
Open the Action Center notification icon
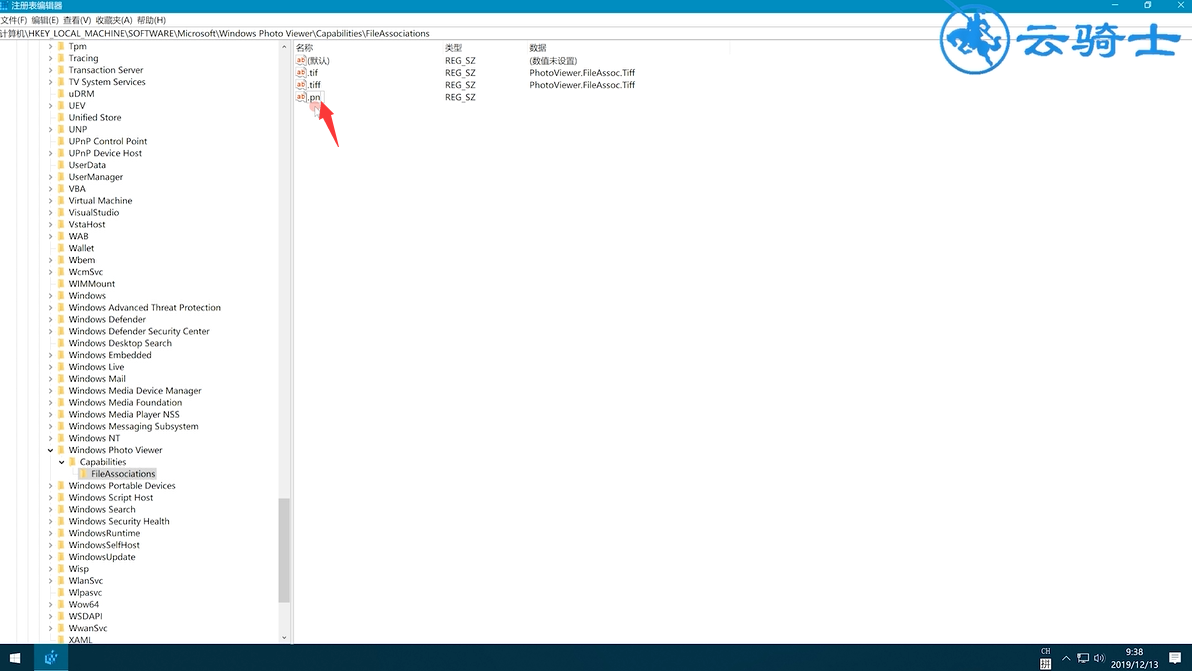(1175, 658)
